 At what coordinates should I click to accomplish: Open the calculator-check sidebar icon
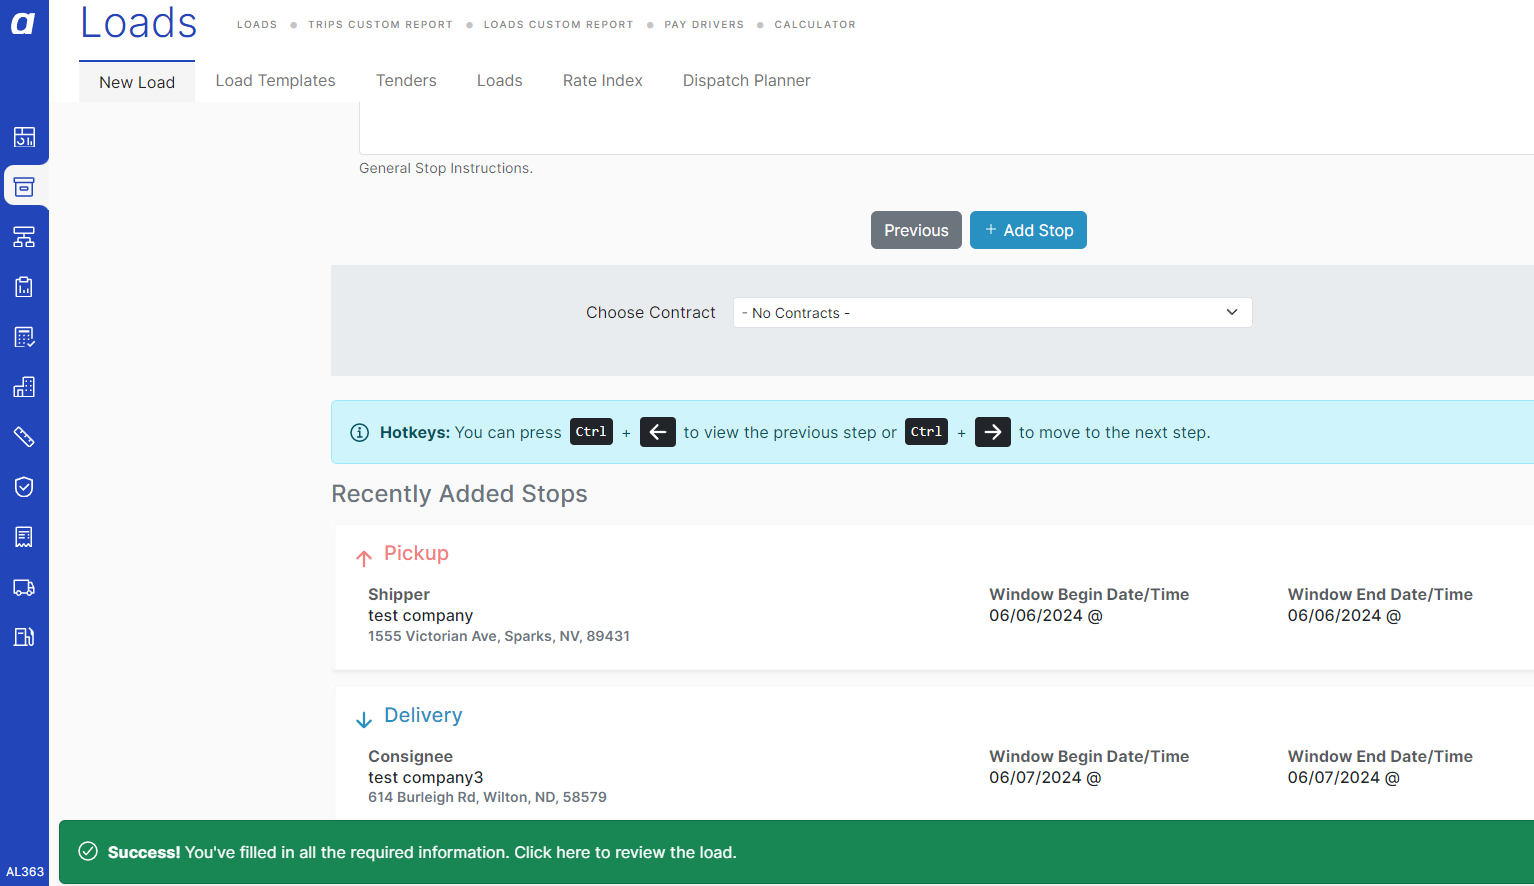pos(24,337)
